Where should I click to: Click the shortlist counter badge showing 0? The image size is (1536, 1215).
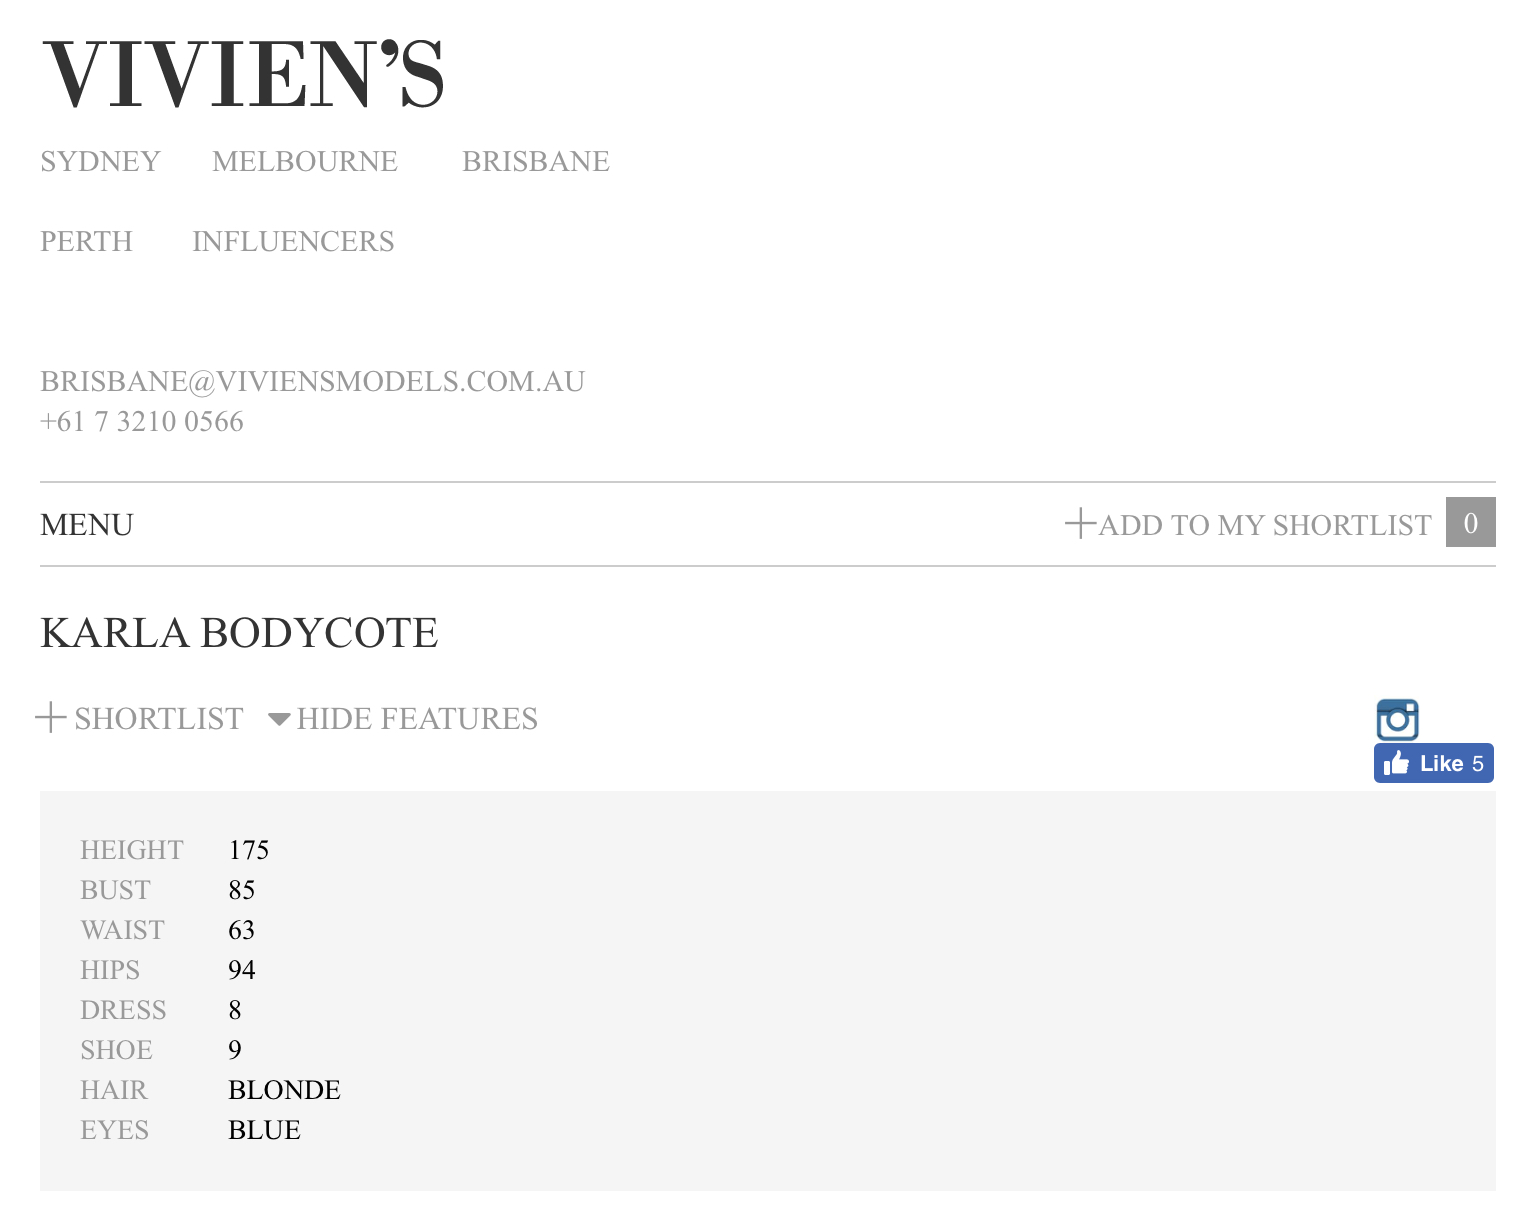click(1470, 523)
